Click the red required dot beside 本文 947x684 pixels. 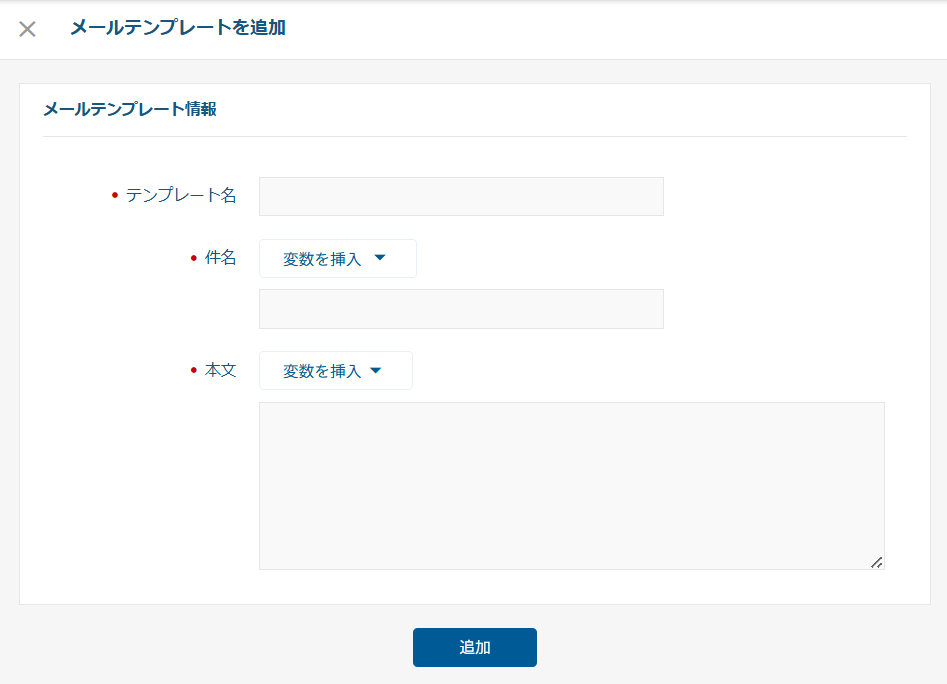[194, 370]
